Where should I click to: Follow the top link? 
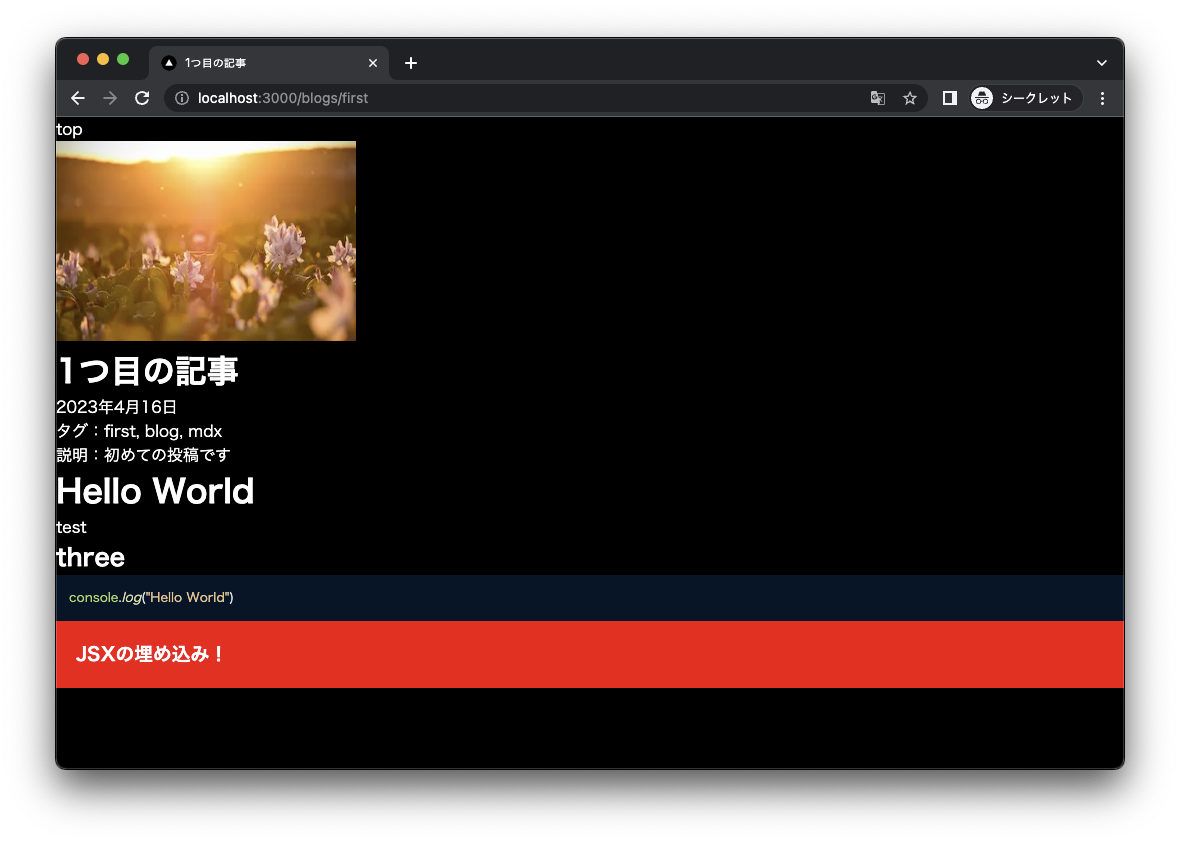pos(69,129)
